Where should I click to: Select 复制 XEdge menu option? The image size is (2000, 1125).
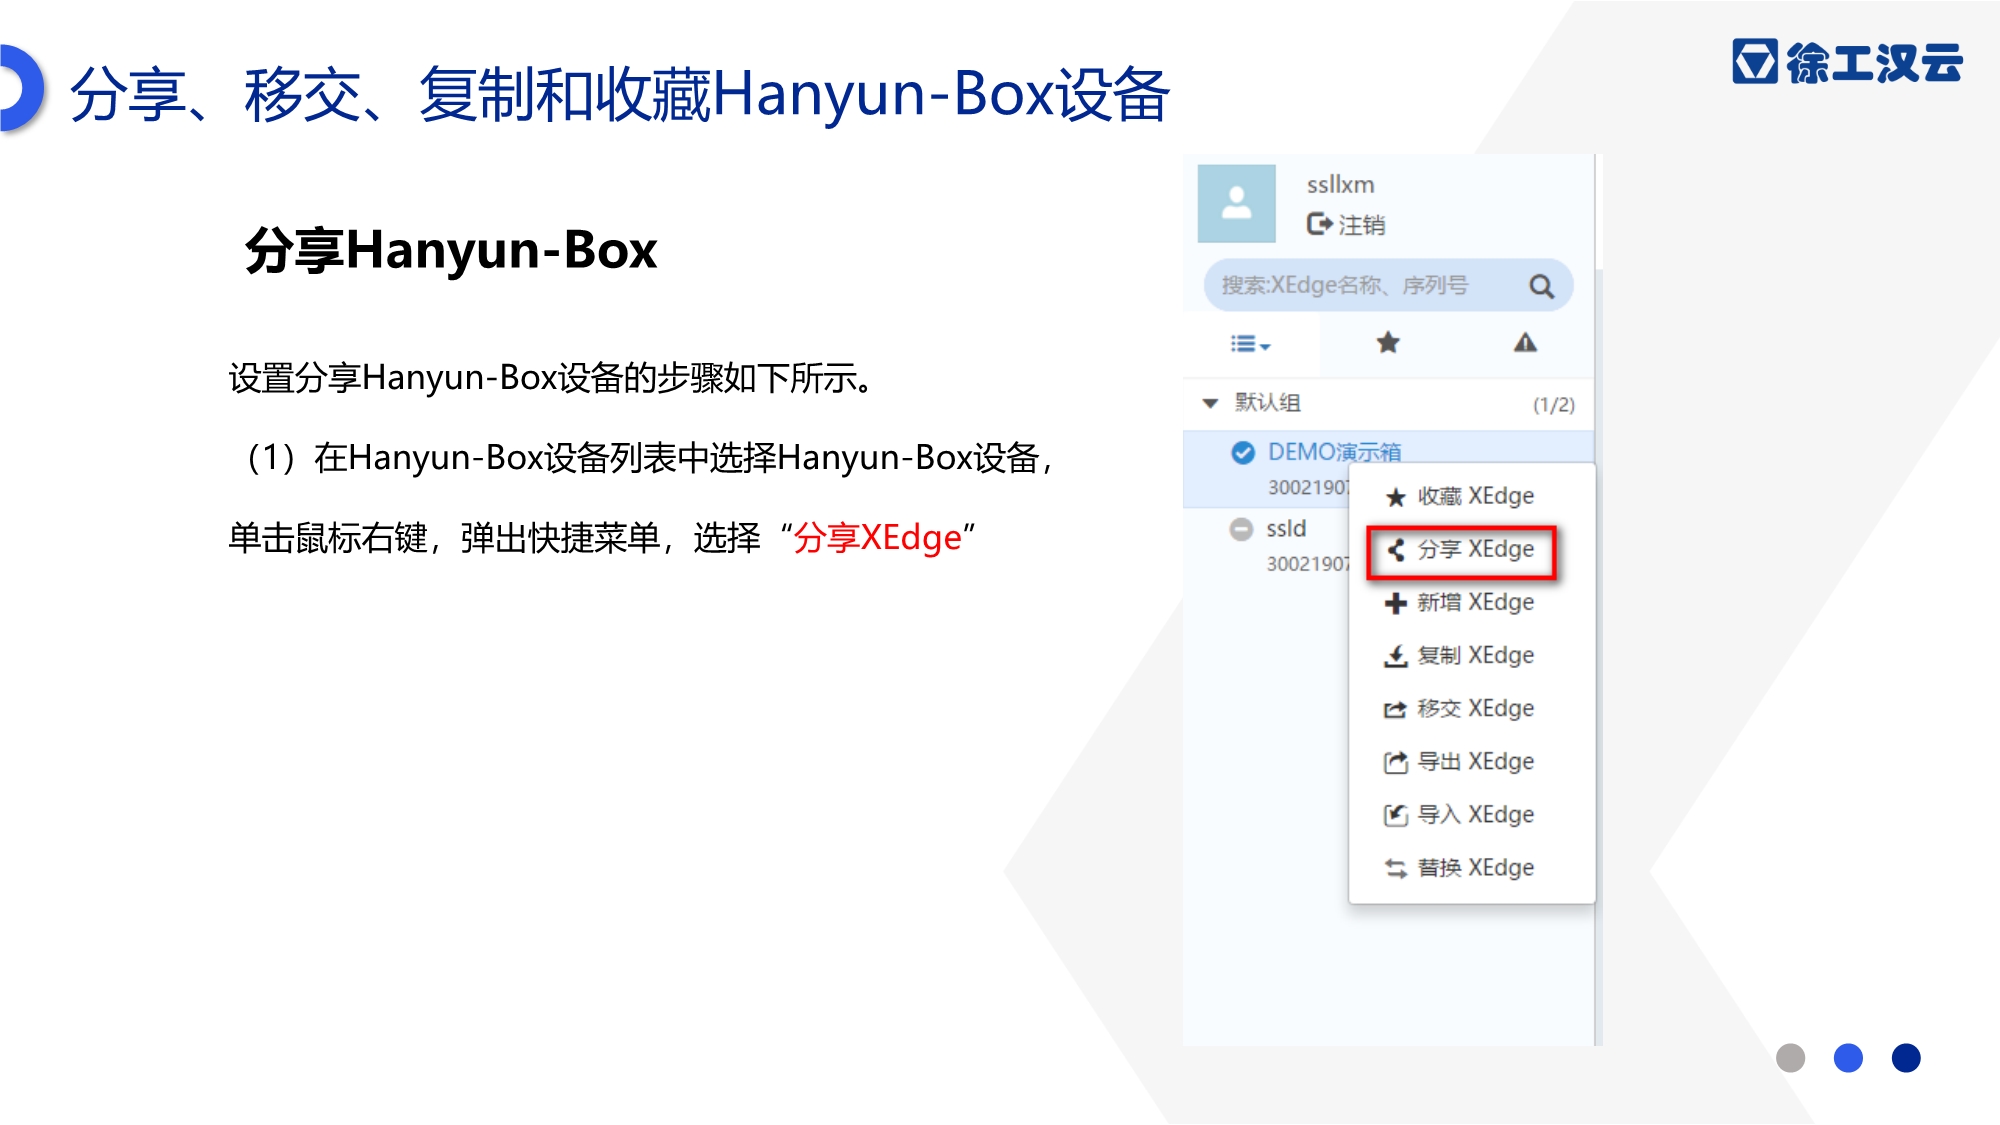[x=1461, y=655]
